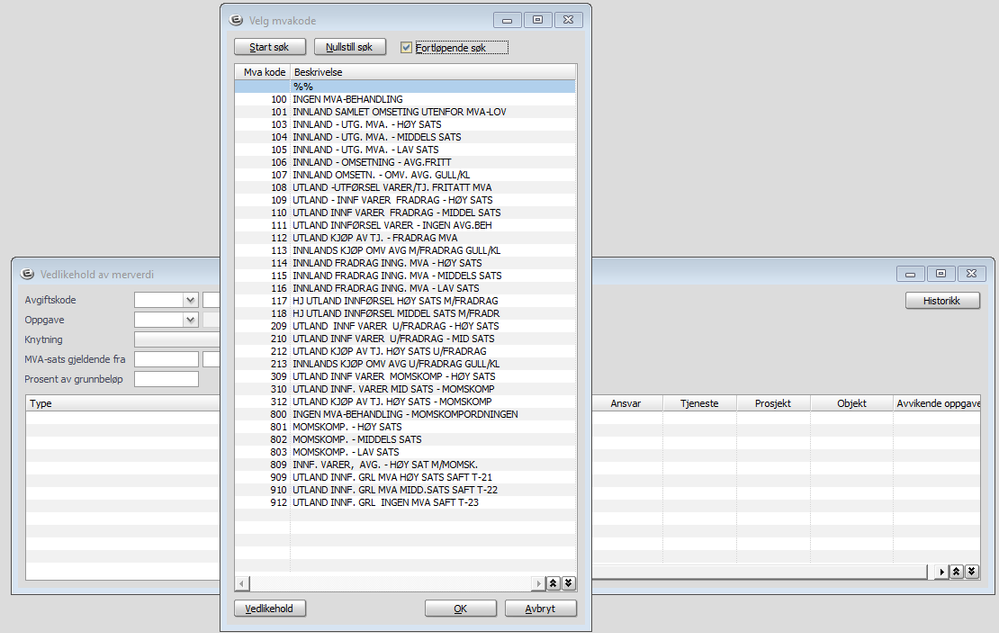The image size is (999, 633).
Task: Click the Knytning input field
Action: (176, 339)
